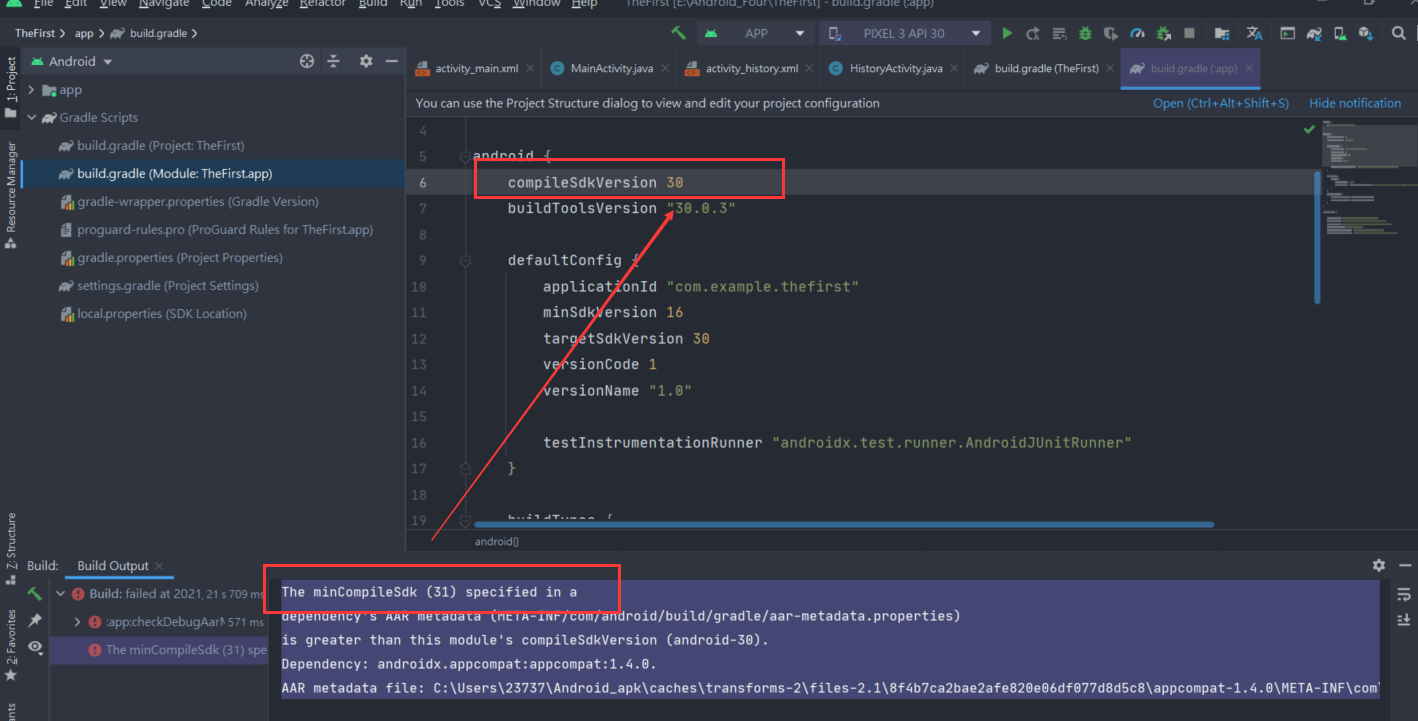Select the Debug app icon
Image resolution: width=1418 pixels, height=721 pixels.
[x=1086, y=33]
